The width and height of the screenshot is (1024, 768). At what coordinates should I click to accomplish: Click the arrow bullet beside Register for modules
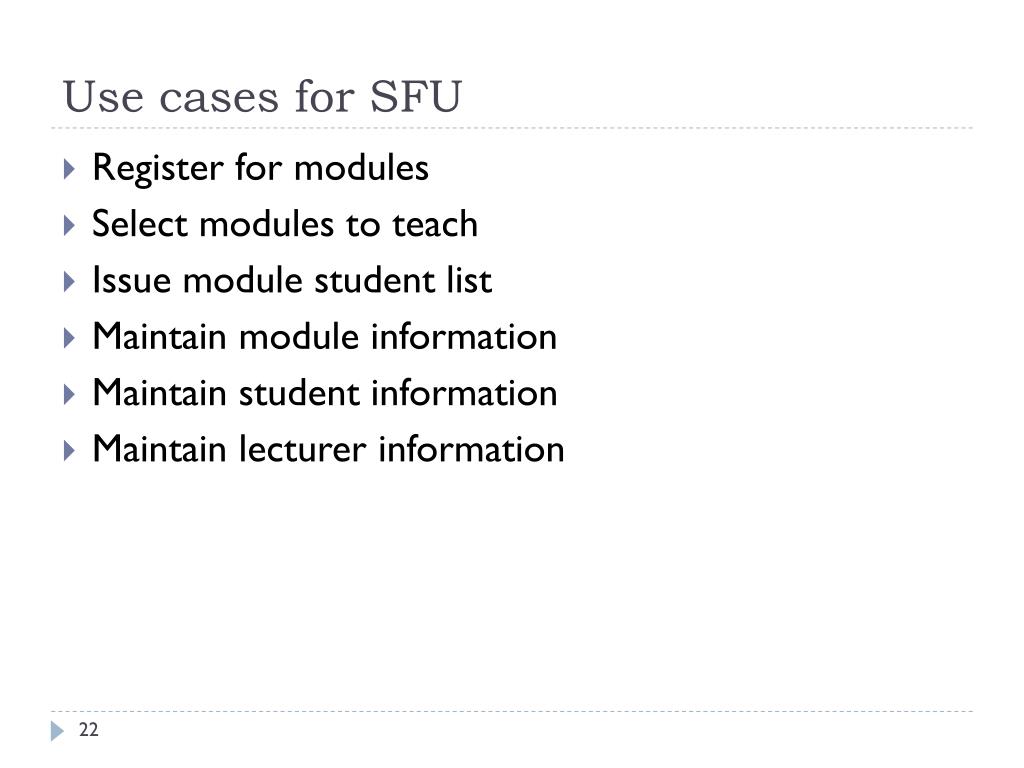70,169
